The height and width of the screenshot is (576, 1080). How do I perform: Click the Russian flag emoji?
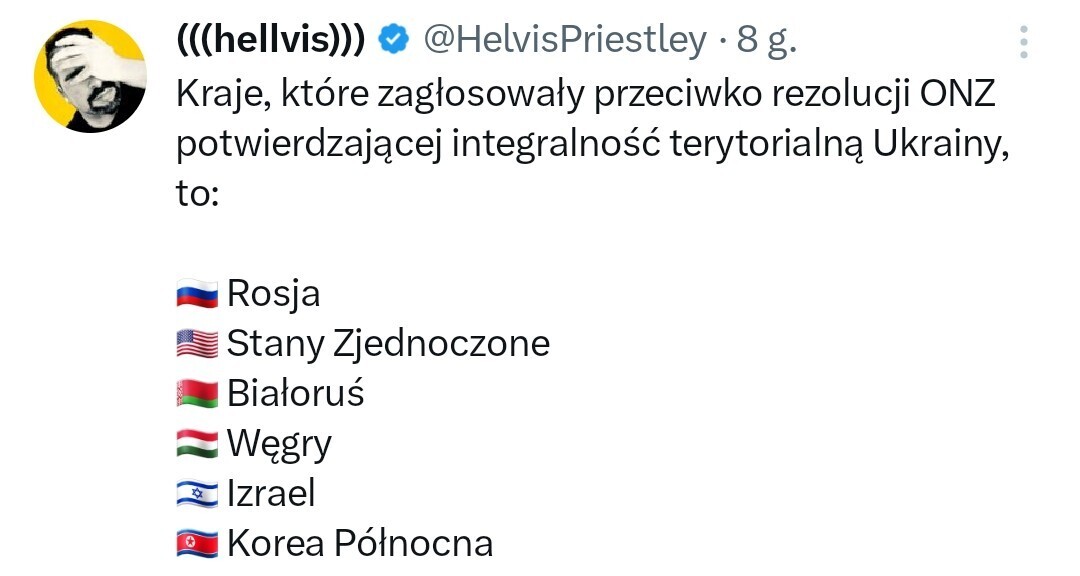pyautogui.click(x=197, y=294)
